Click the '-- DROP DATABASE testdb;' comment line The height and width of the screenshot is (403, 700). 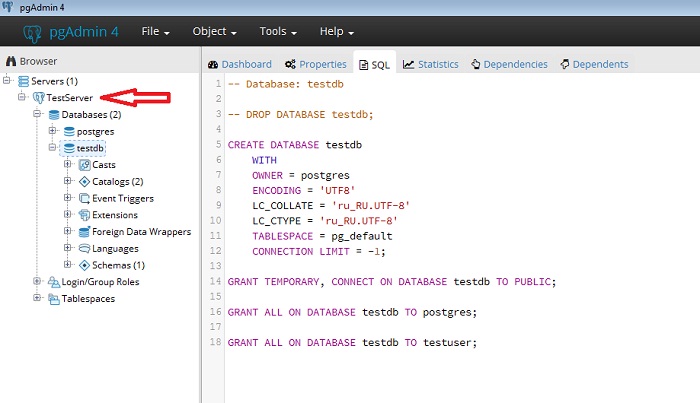300,115
